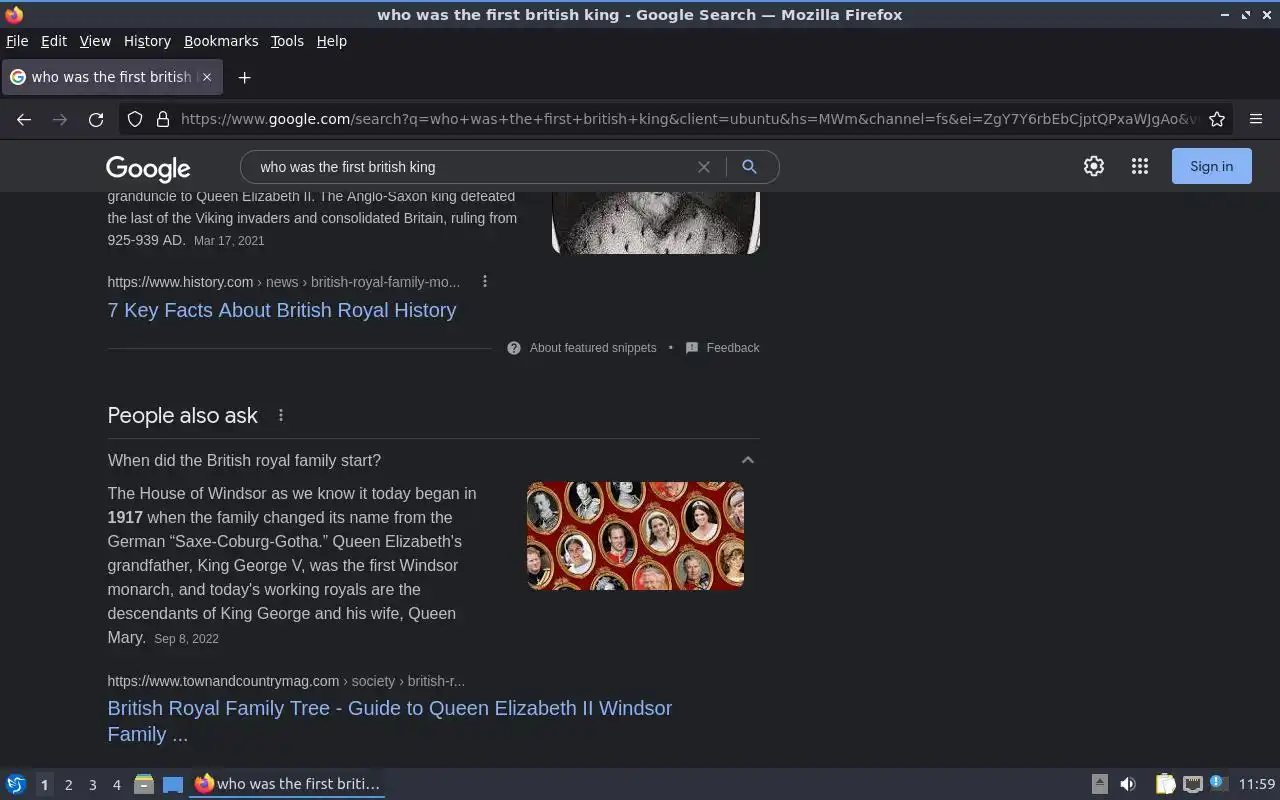Viewport: 1280px width, 800px height.
Task: Open the British Royal Family Tree link
Action: [x=390, y=721]
